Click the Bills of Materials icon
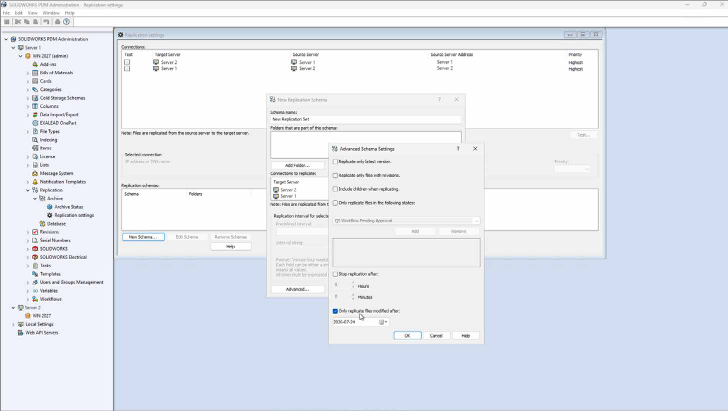Viewport: 728px width, 411px height. (x=35, y=72)
